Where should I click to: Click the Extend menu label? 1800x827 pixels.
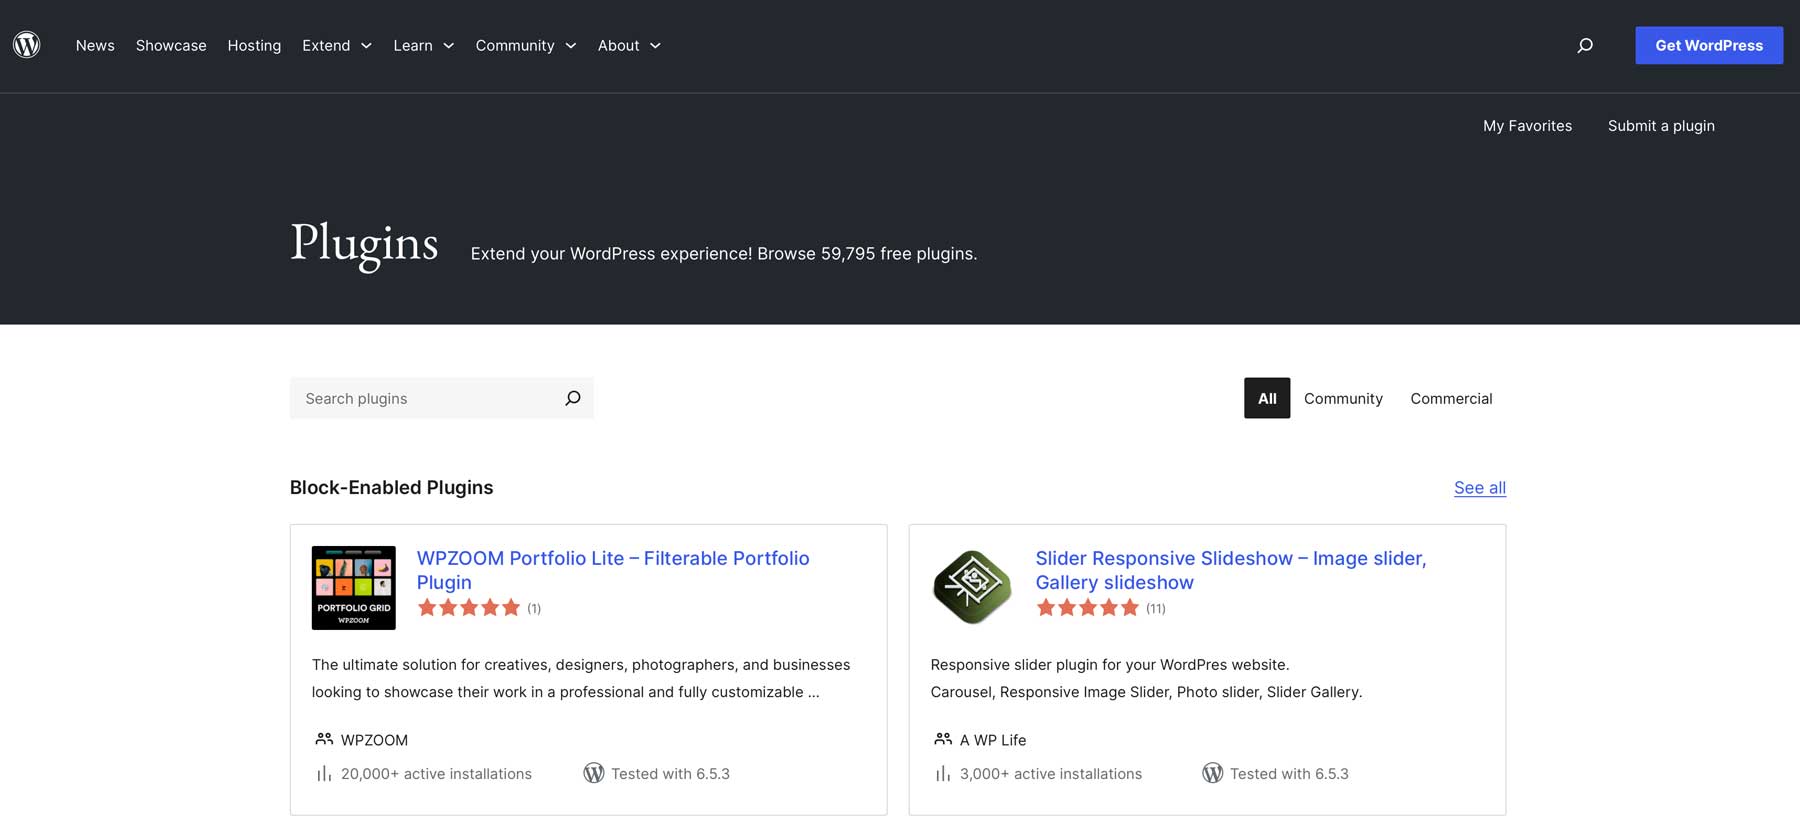click(326, 45)
